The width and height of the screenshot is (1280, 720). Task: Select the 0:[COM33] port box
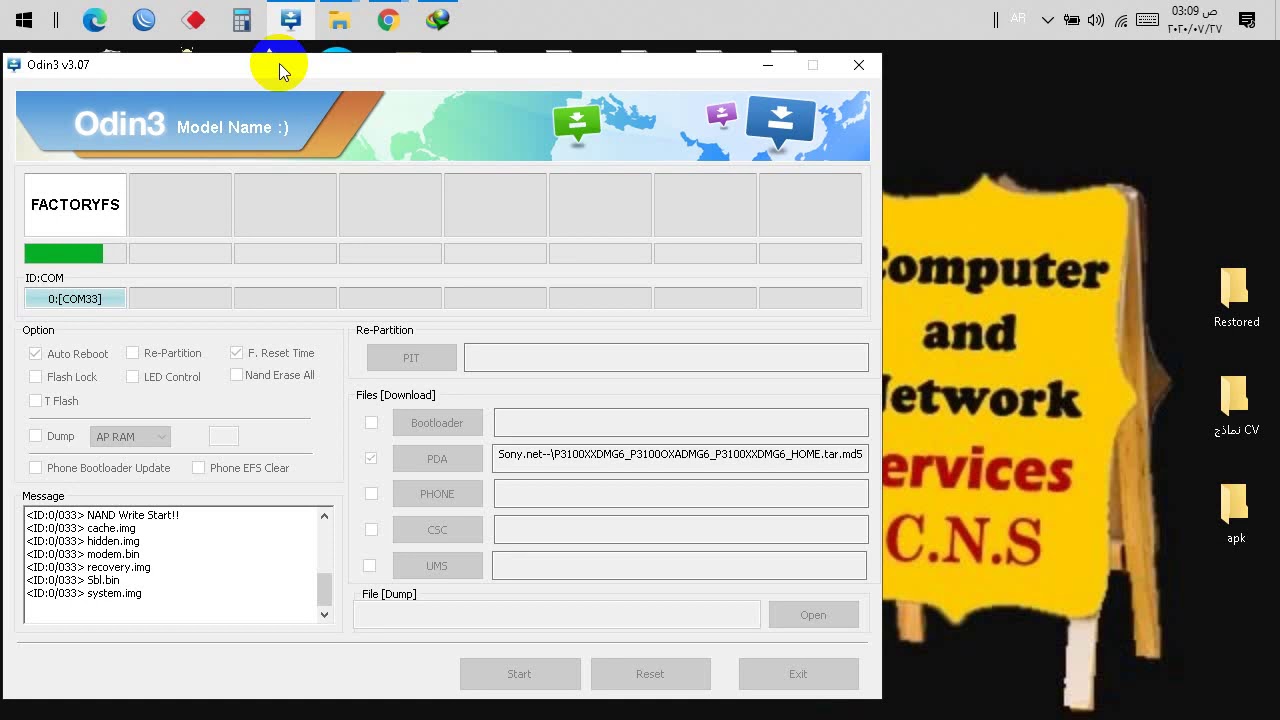pyautogui.click(x=75, y=298)
